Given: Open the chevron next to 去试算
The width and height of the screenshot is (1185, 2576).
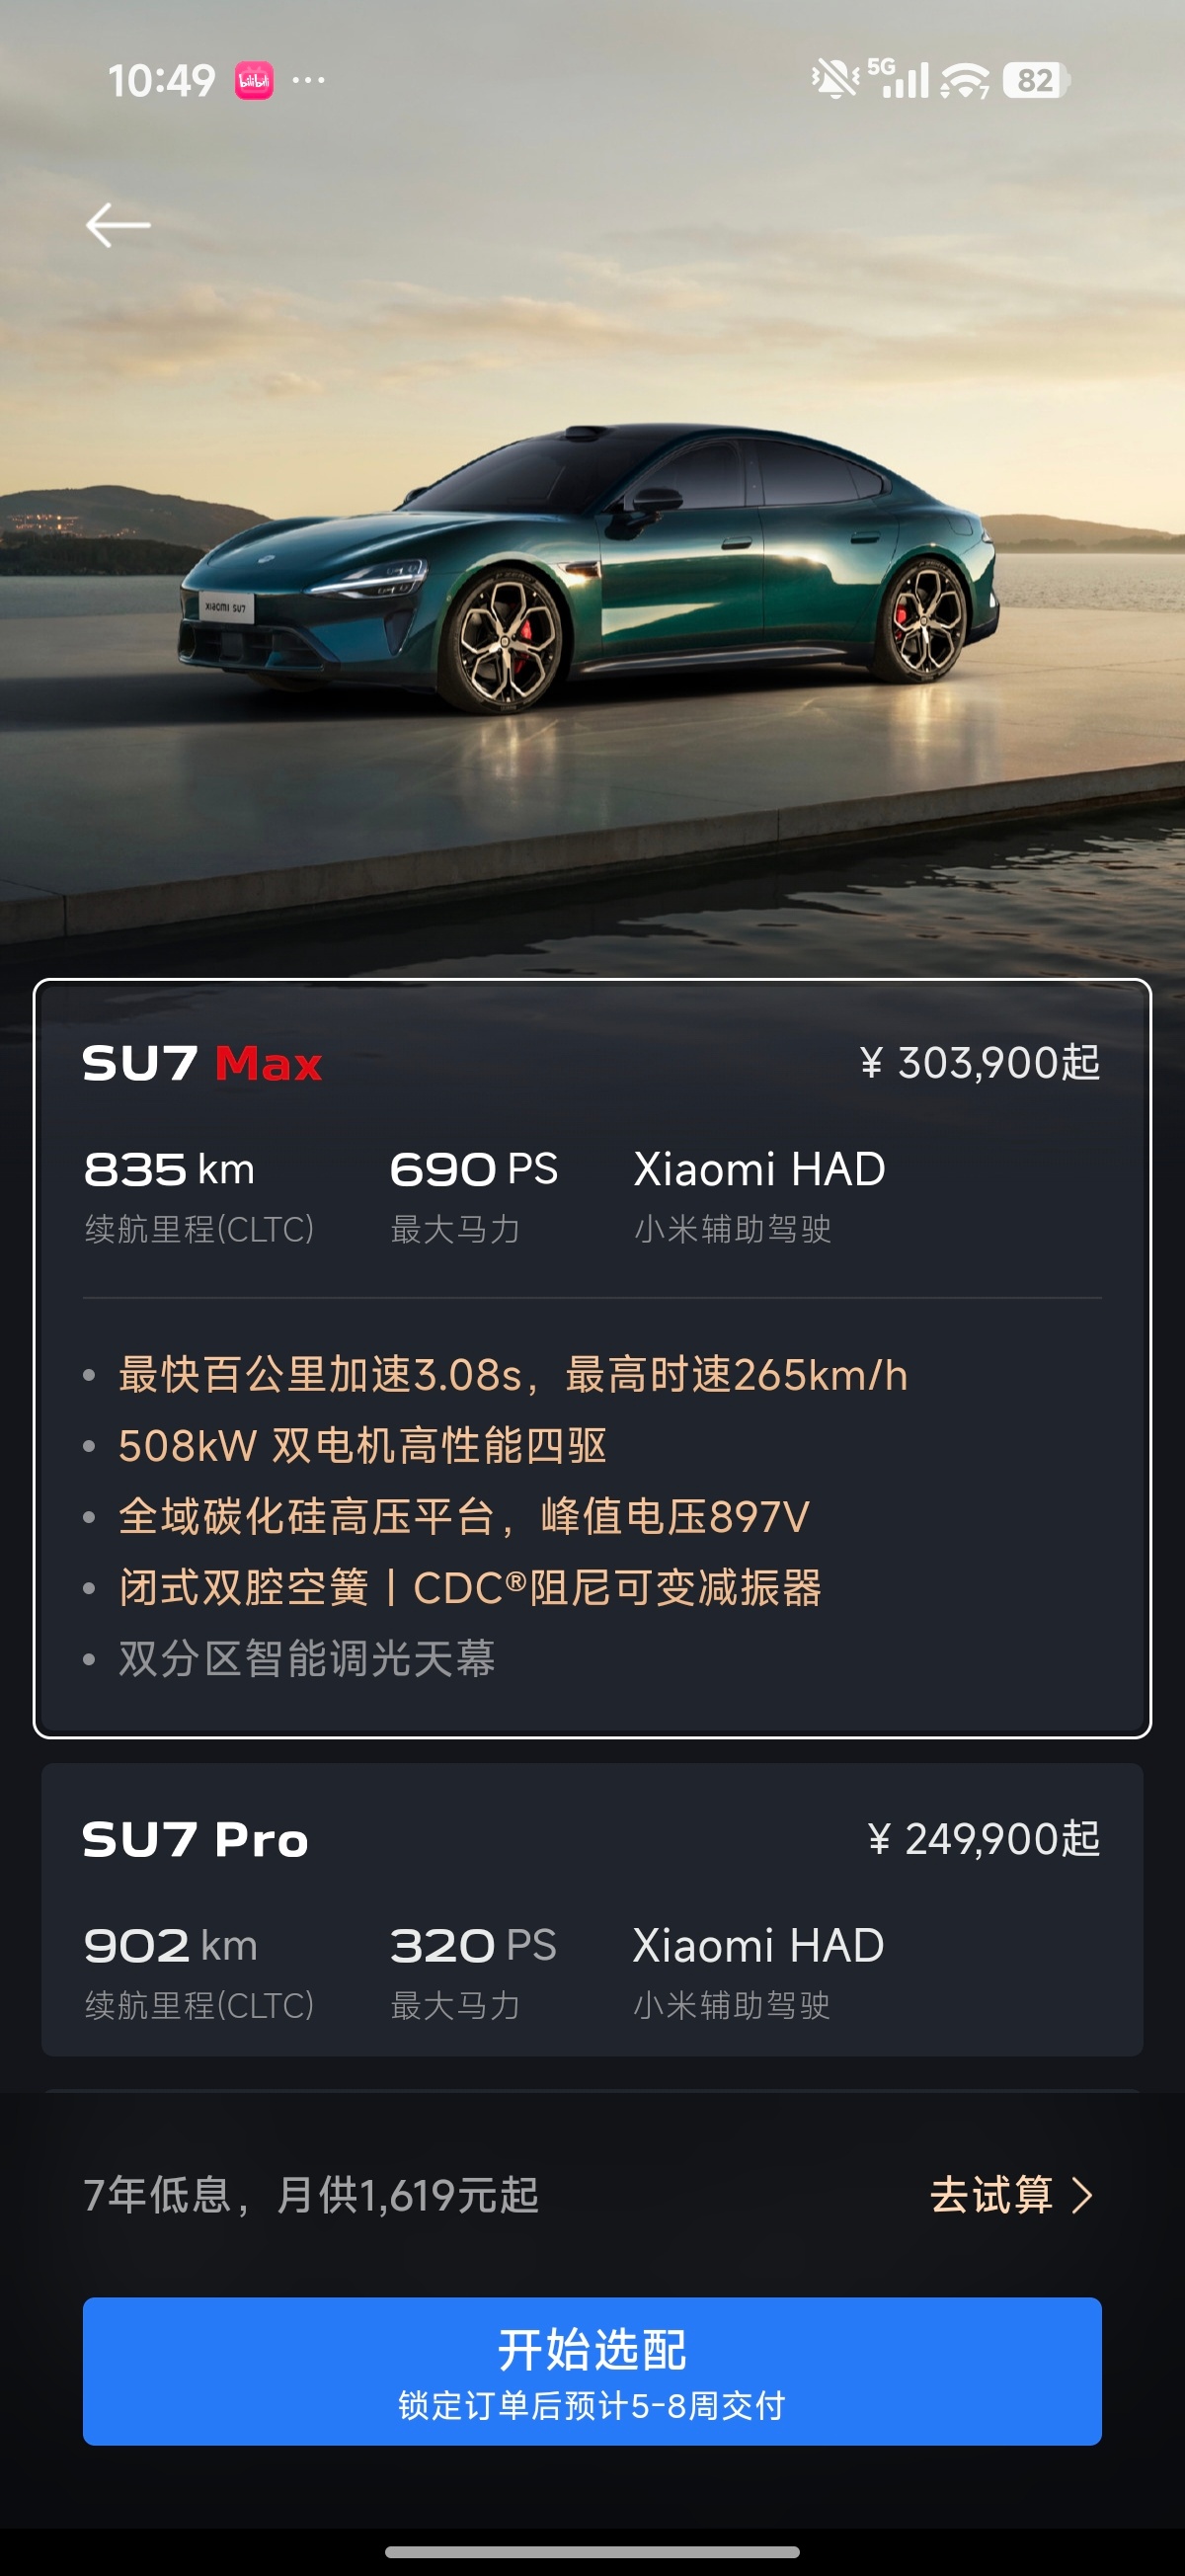Looking at the screenshot, I should (x=1082, y=2195).
